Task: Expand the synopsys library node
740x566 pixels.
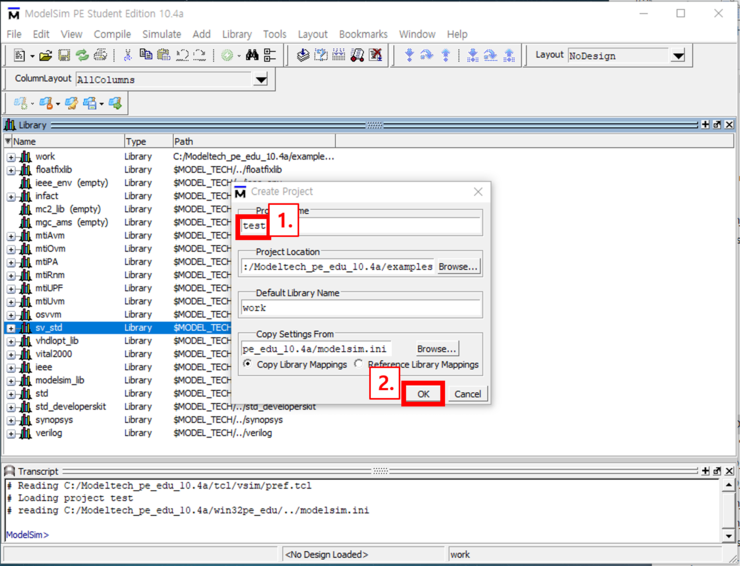Action: 11,421
